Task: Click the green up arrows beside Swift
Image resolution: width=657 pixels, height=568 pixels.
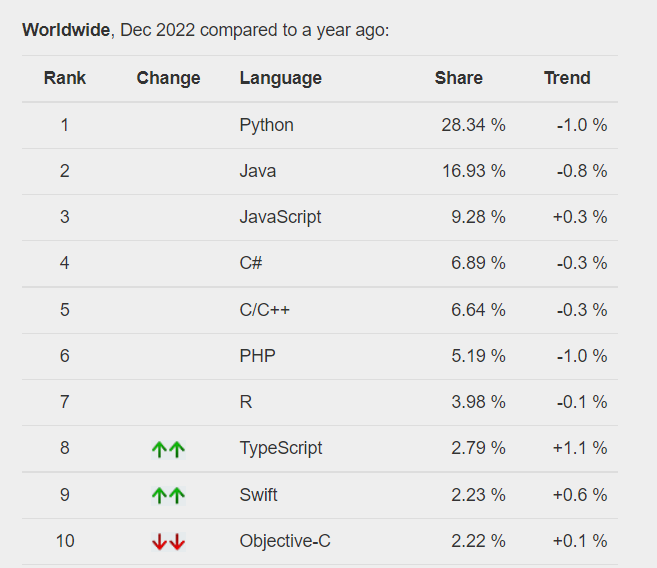Action: 168,495
